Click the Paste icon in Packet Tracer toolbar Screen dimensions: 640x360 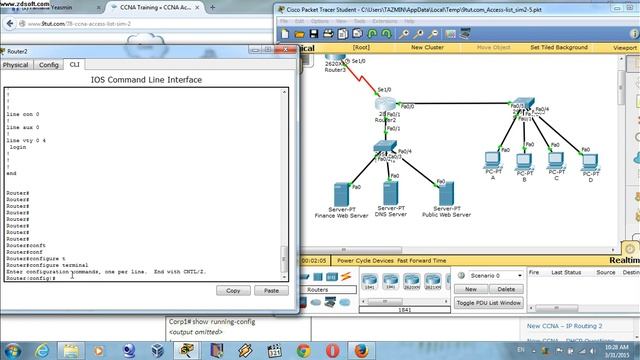pos(357,34)
